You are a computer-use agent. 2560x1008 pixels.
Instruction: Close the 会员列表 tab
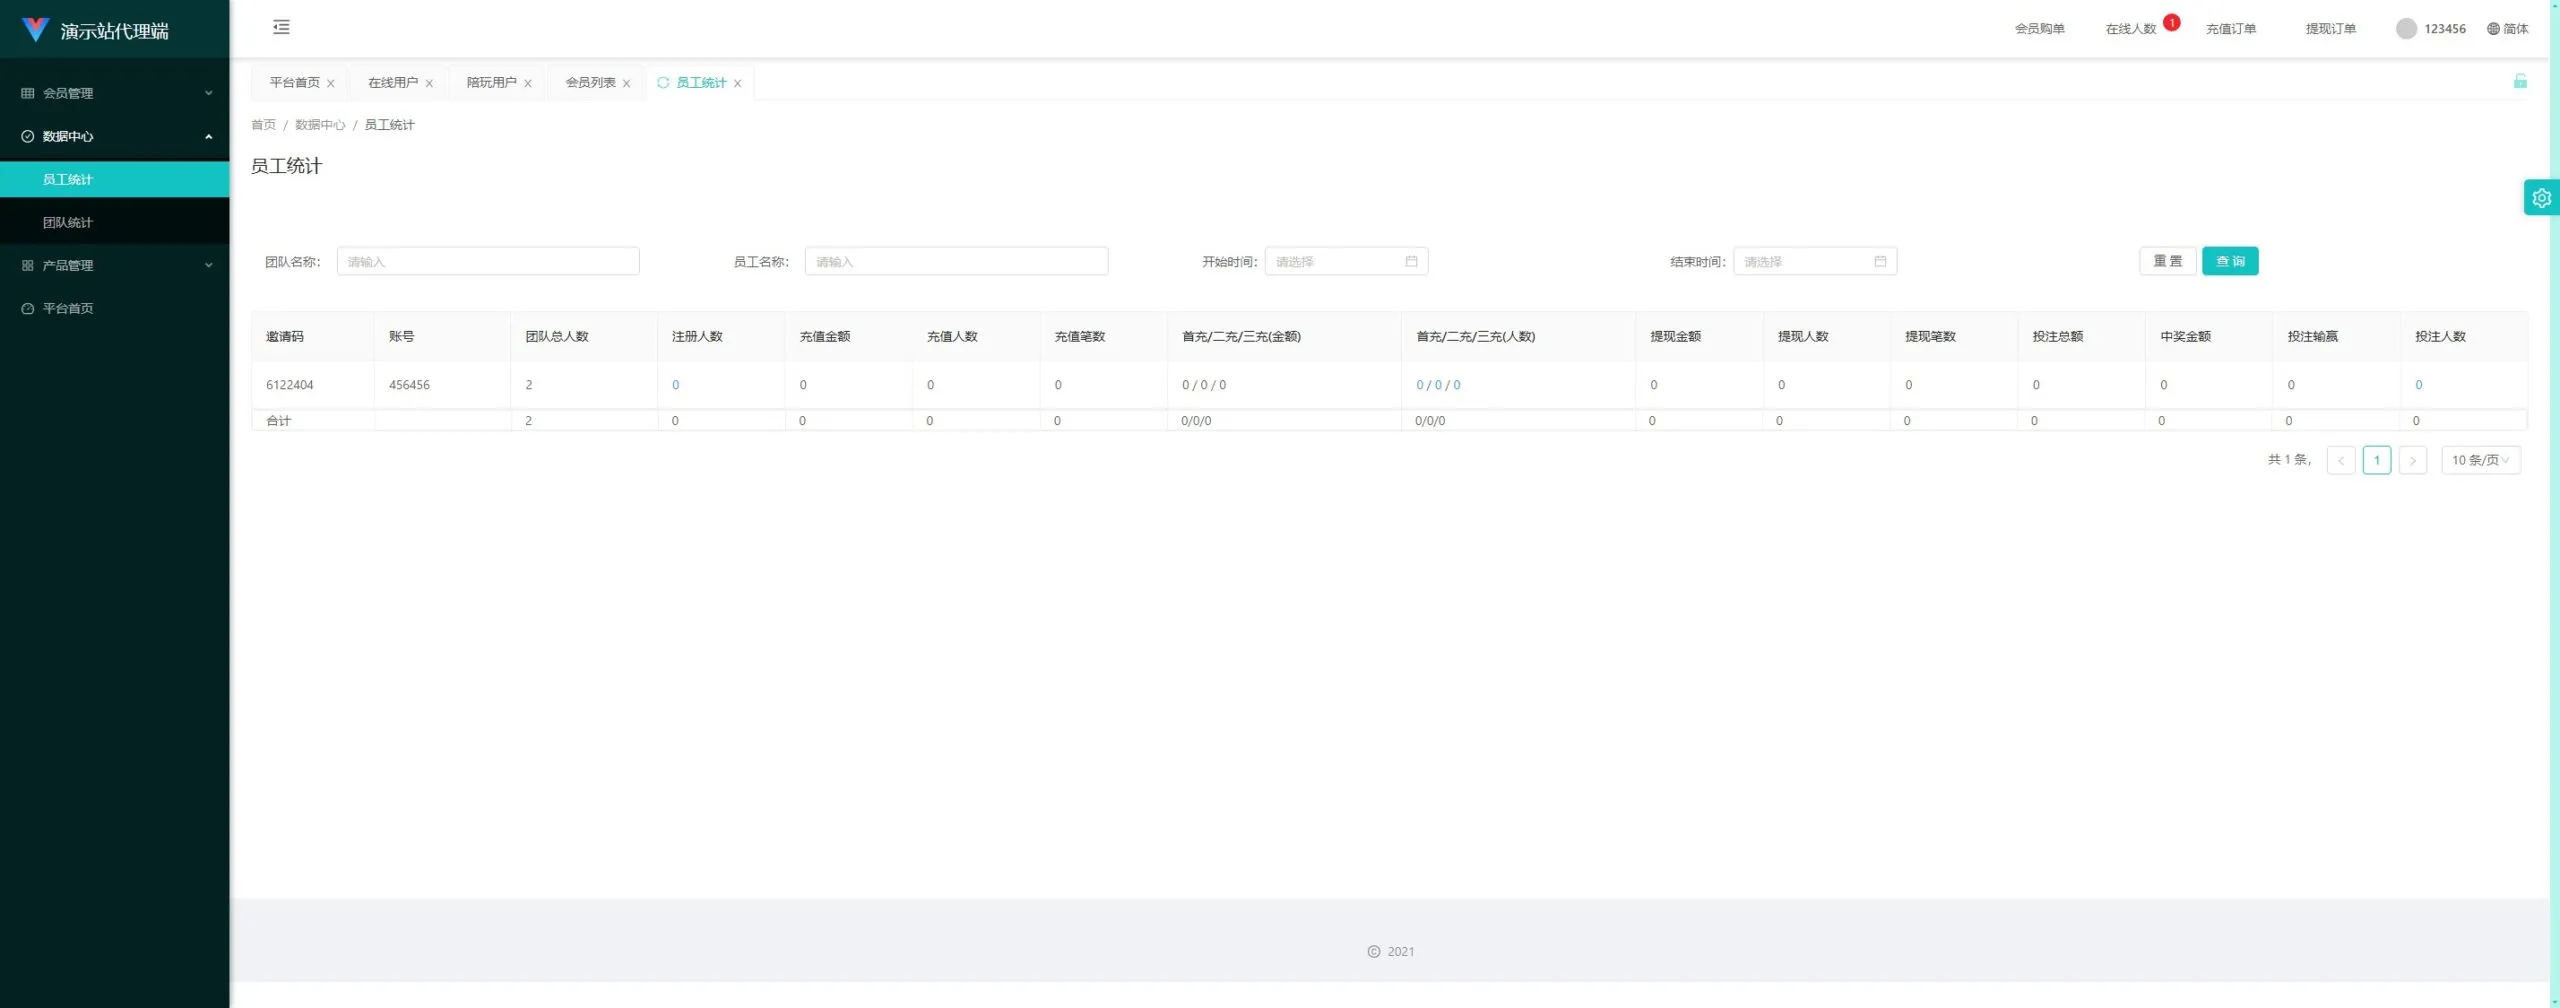pos(626,84)
